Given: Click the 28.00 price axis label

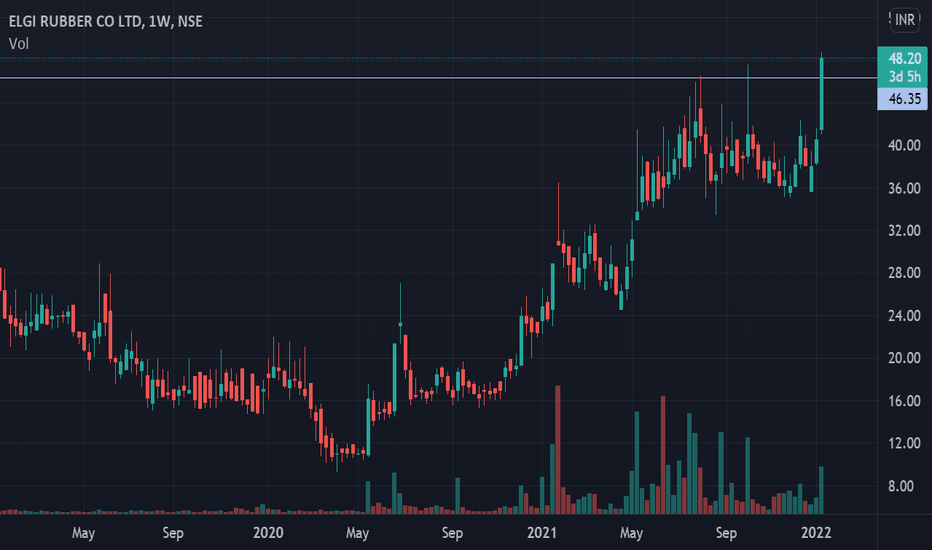Looking at the screenshot, I should tap(903, 273).
